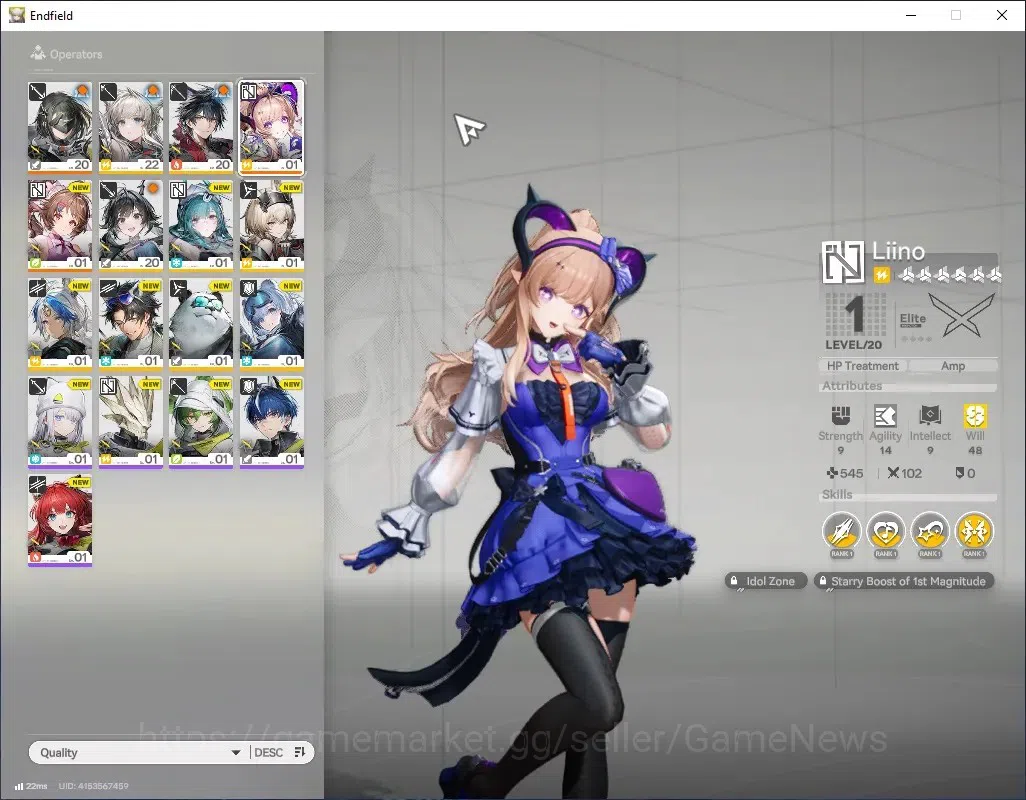Open the fully yellow twin-figure skill
The width and height of the screenshot is (1026, 800).
pyautogui.click(x=974, y=530)
